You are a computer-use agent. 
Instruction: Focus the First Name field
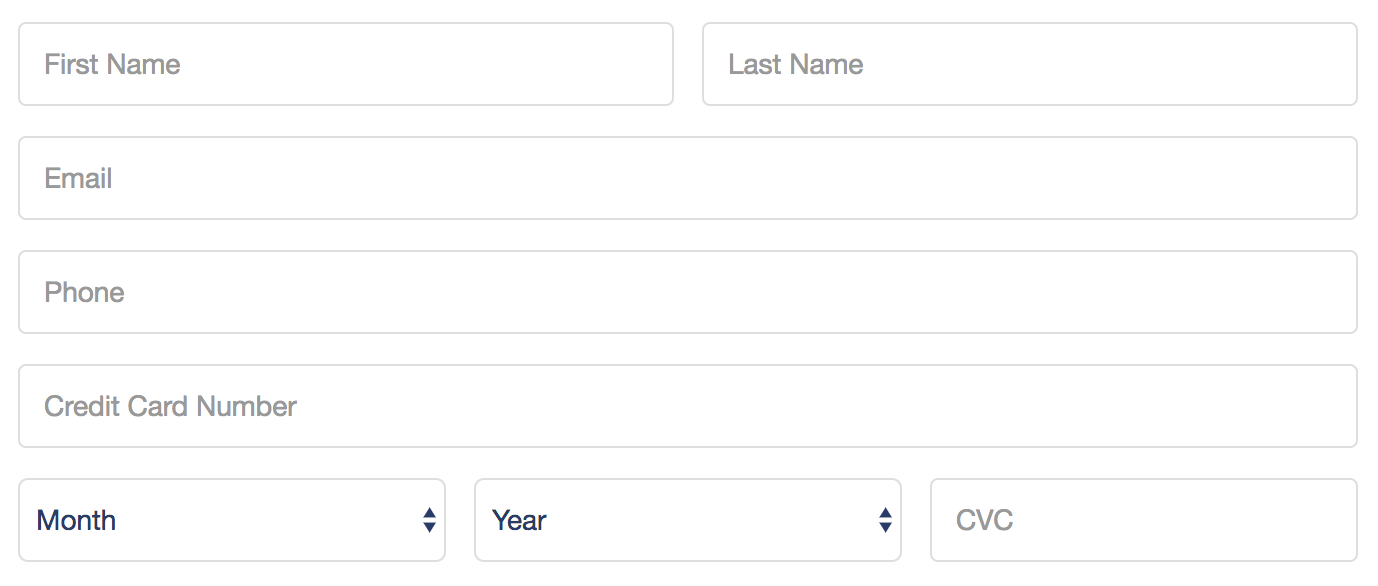[346, 64]
